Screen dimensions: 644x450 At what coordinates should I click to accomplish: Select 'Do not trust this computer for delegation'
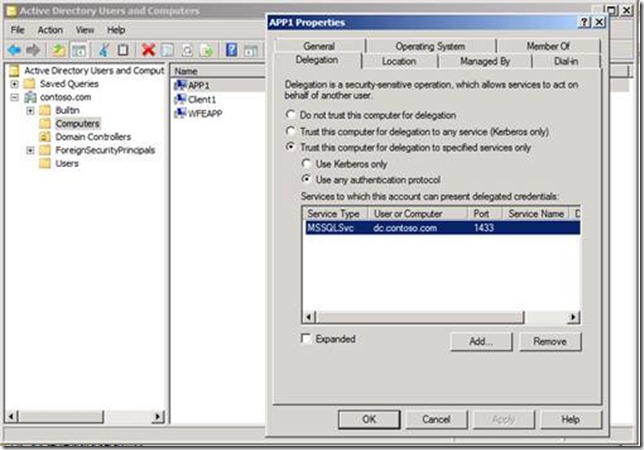pos(291,116)
